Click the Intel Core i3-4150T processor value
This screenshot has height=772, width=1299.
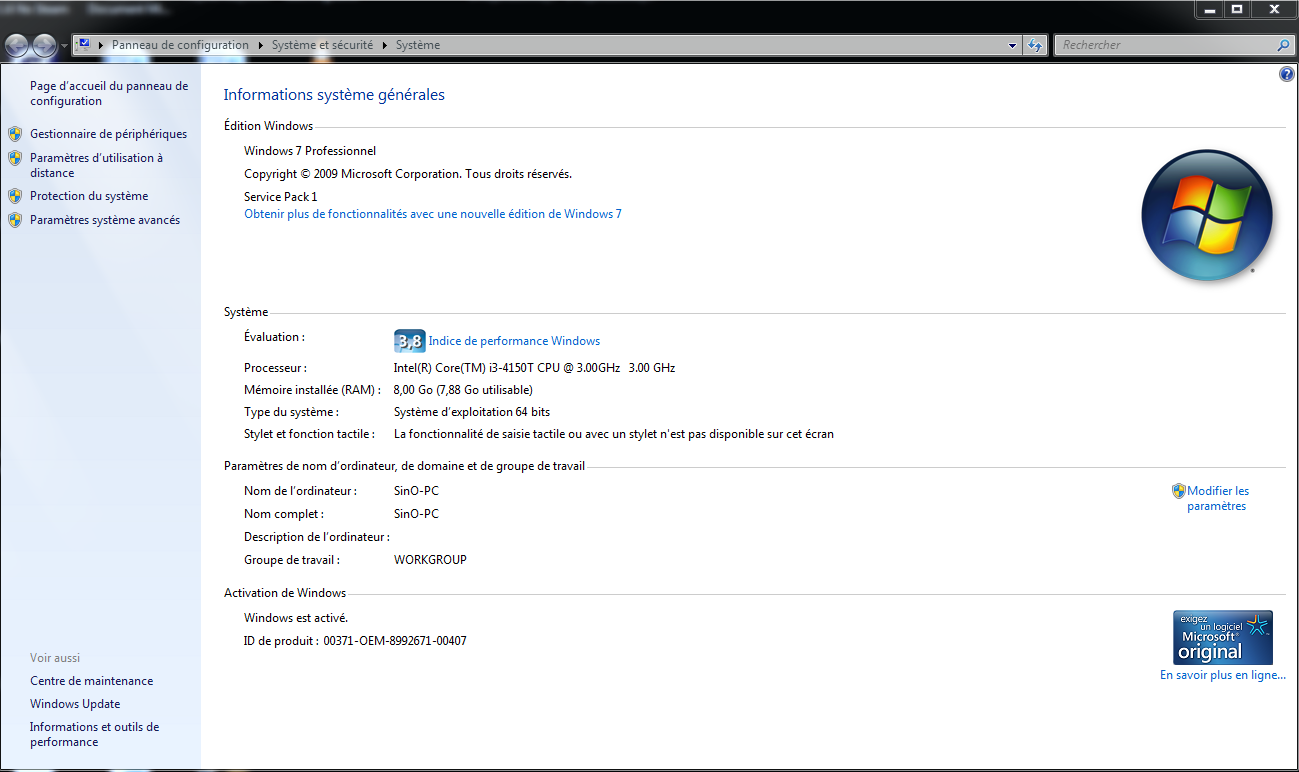click(x=535, y=368)
